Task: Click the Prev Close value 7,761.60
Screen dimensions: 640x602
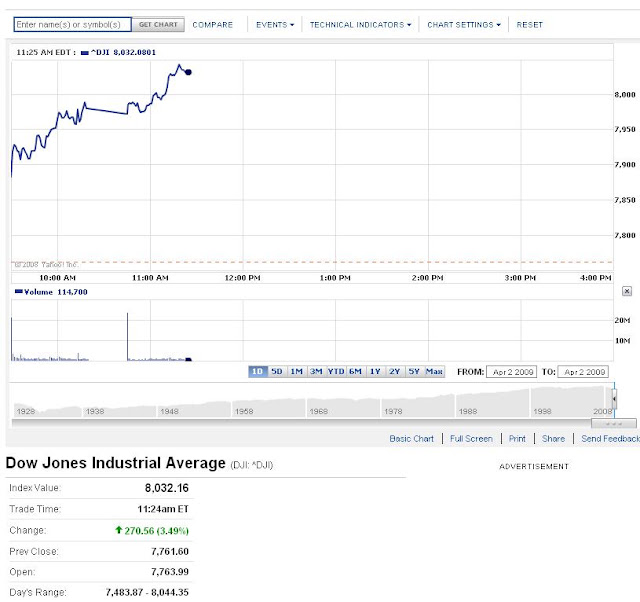Action: click(170, 551)
